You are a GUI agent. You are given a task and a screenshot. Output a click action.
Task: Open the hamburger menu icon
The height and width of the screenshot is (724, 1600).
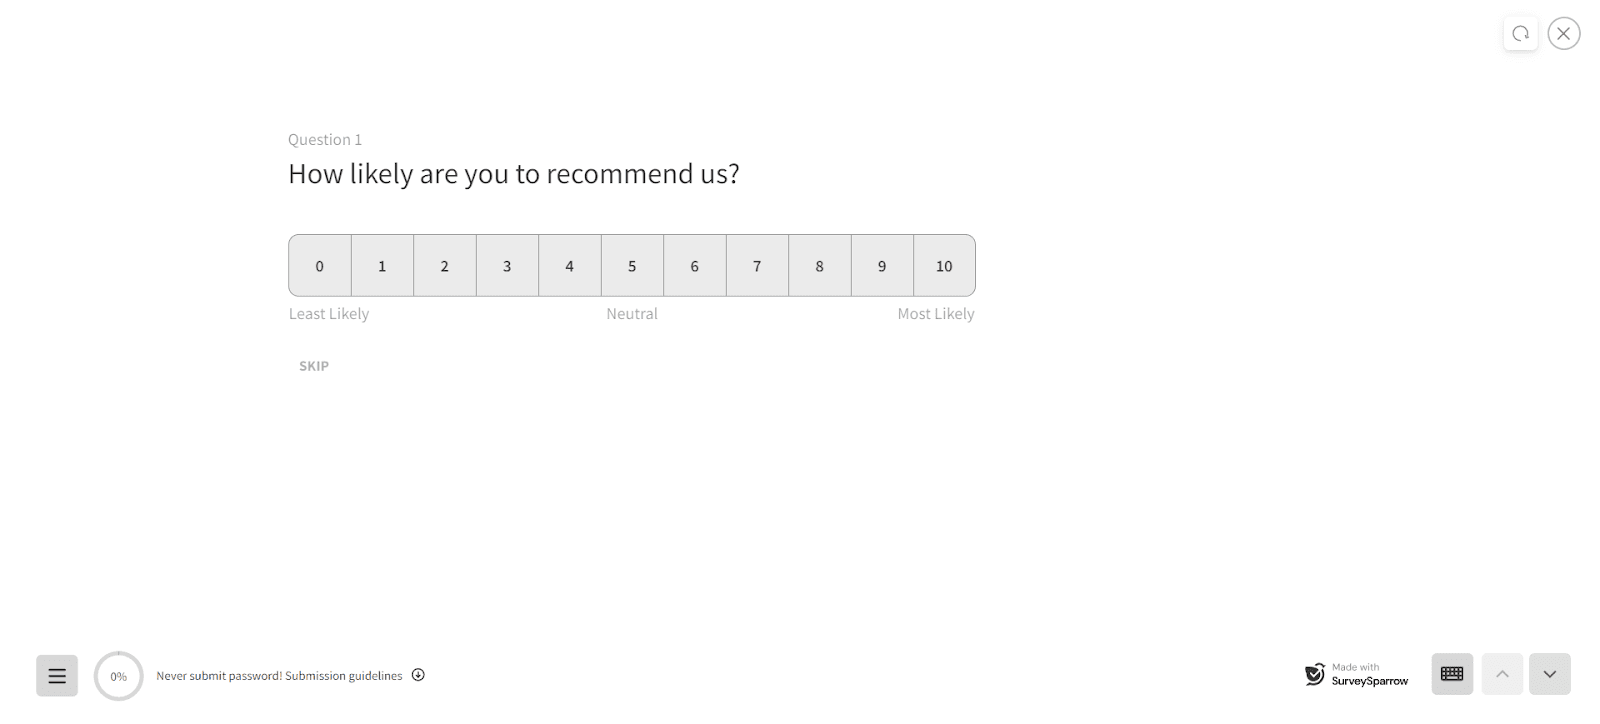57,676
